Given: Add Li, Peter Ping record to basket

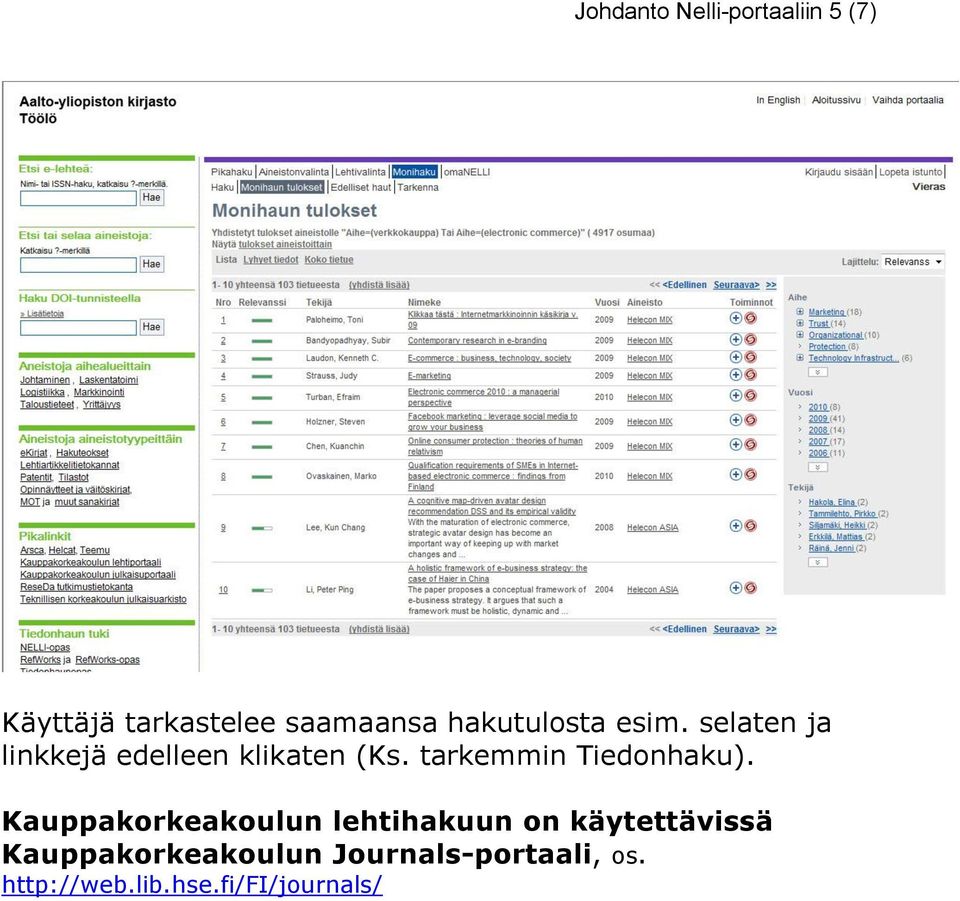Looking at the screenshot, I should (x=735, y=588).
